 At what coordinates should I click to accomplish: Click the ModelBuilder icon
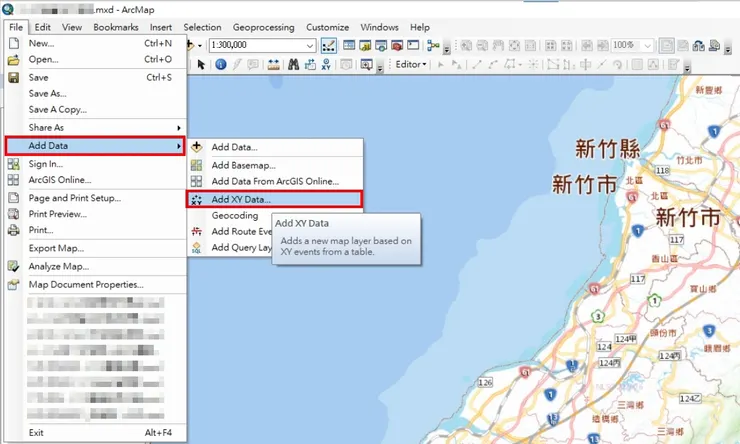click(x=433, y=46)
